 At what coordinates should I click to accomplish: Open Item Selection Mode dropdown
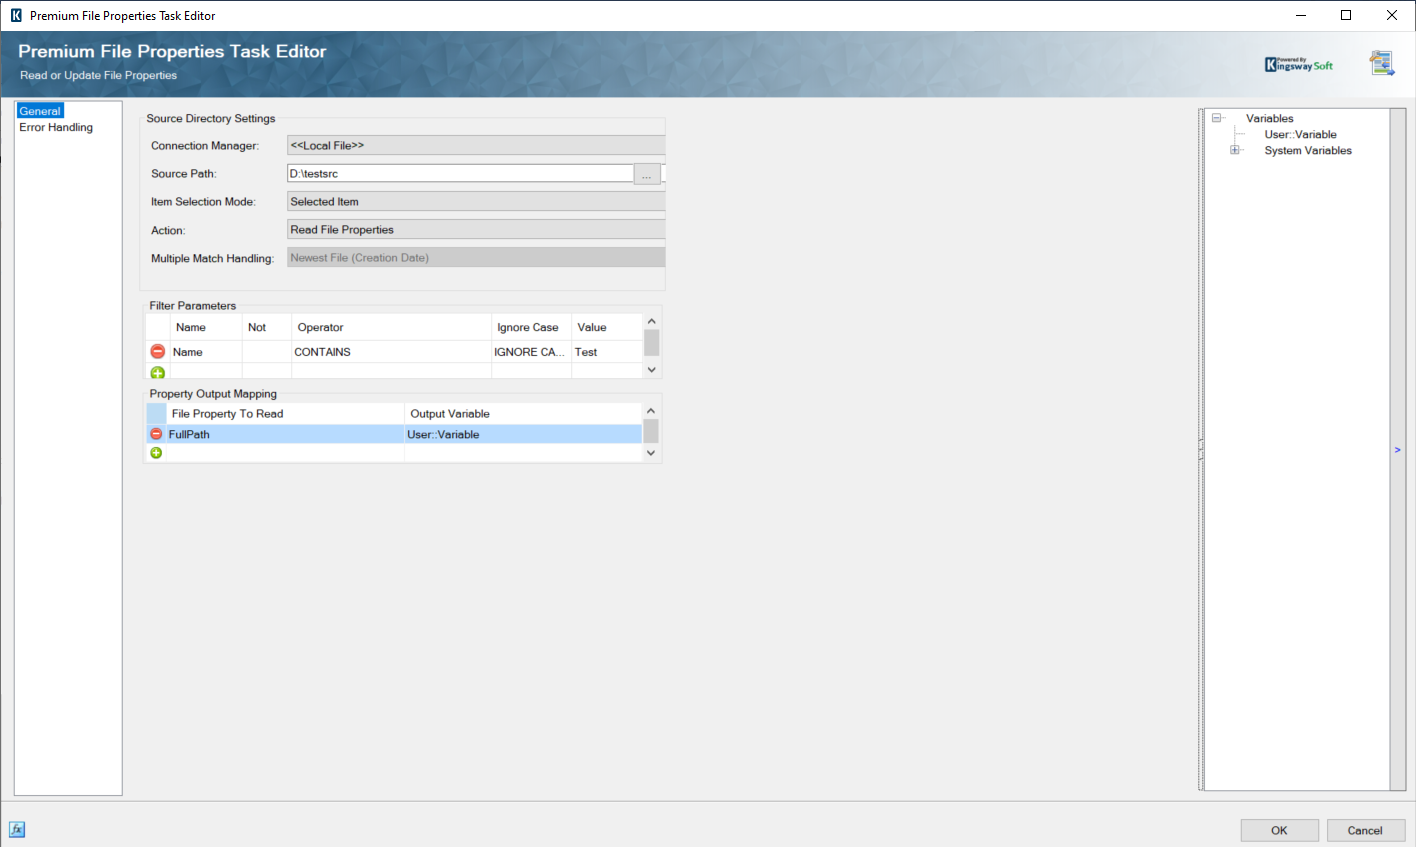click(x=476, y=201)
